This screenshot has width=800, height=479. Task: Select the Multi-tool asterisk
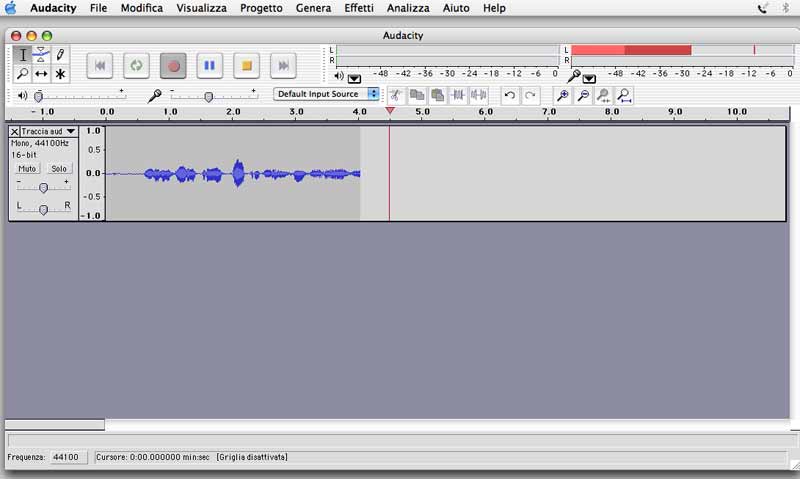coord(60,74)
